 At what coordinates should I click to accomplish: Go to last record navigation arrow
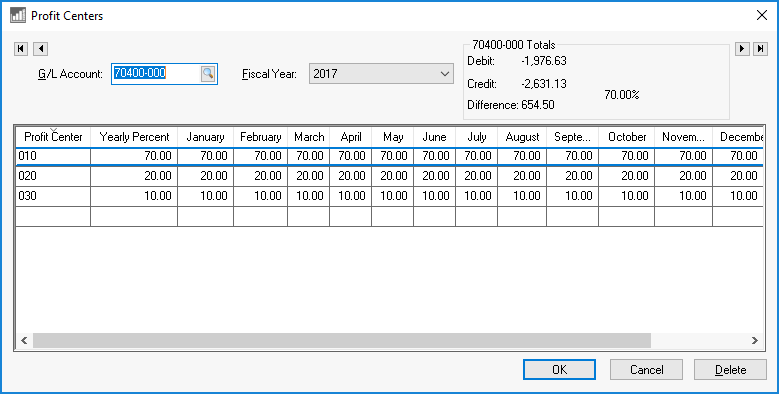pos(761,49)
